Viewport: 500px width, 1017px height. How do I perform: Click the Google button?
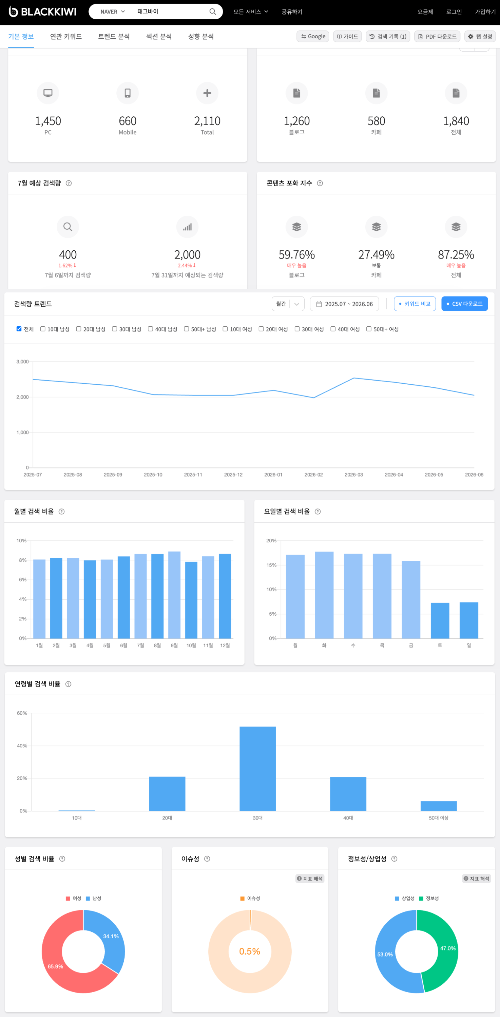313,36
